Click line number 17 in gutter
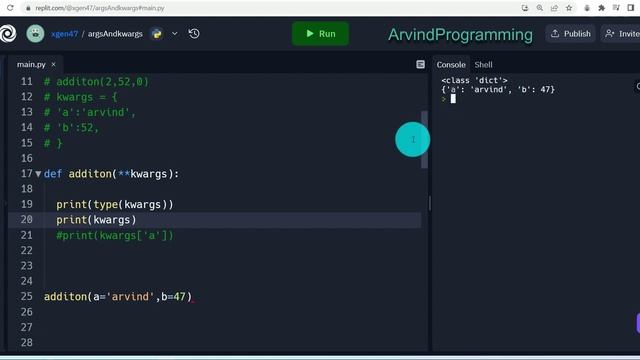640x360 pixels. (x=27, y=173)
